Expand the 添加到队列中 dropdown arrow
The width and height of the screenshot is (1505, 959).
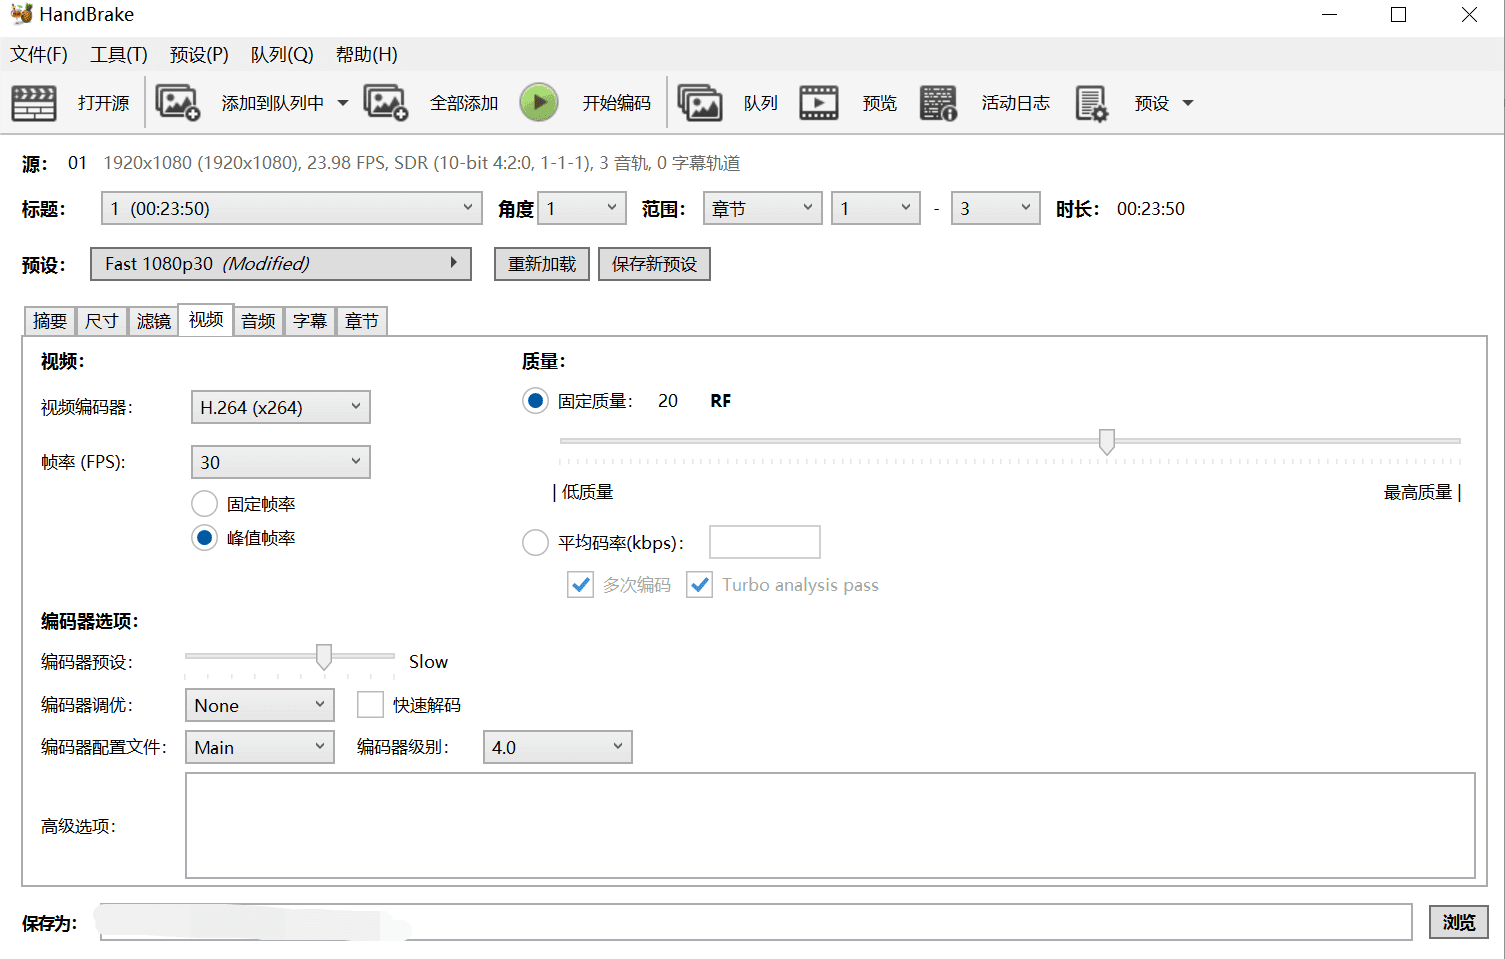click(343, 103)
